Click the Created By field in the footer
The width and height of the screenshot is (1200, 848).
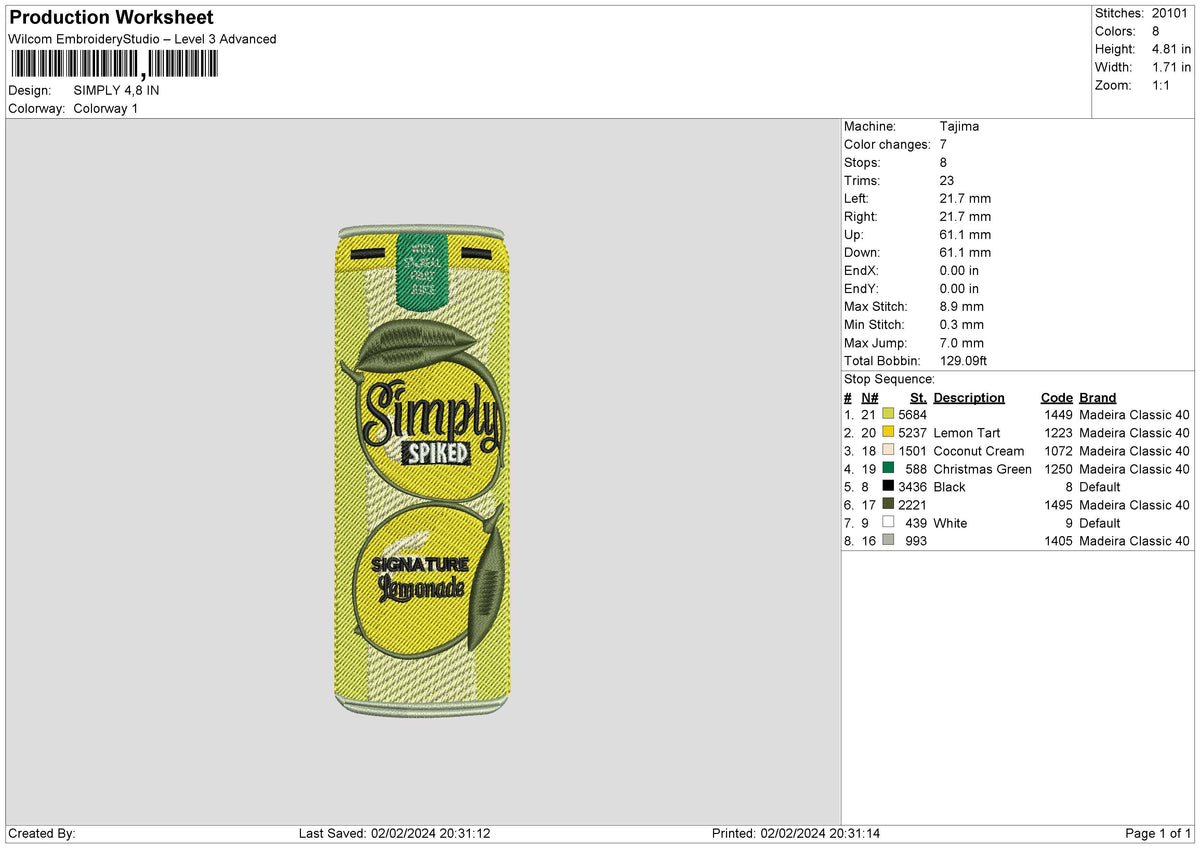click(x=42, y=833)
